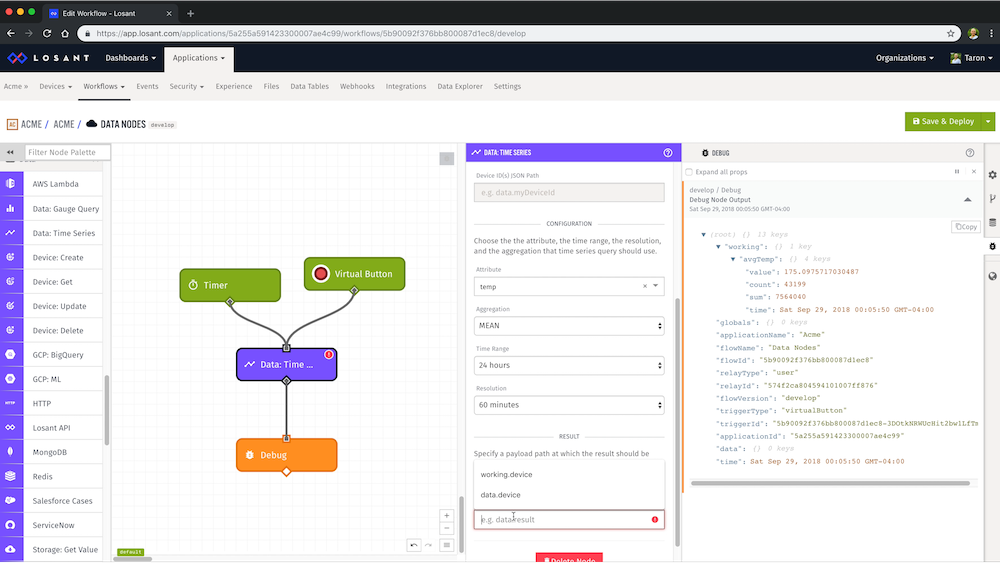Select the Device: Update palette icon
Image resolution: width=1000 pixels, height=563 pixels.
point(11,305)
